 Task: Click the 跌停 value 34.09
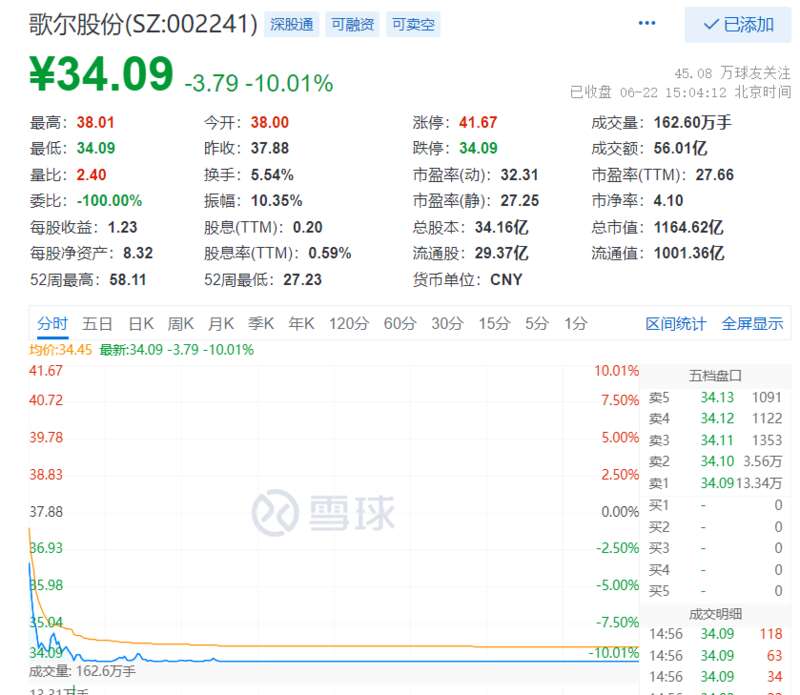(478, 148)
